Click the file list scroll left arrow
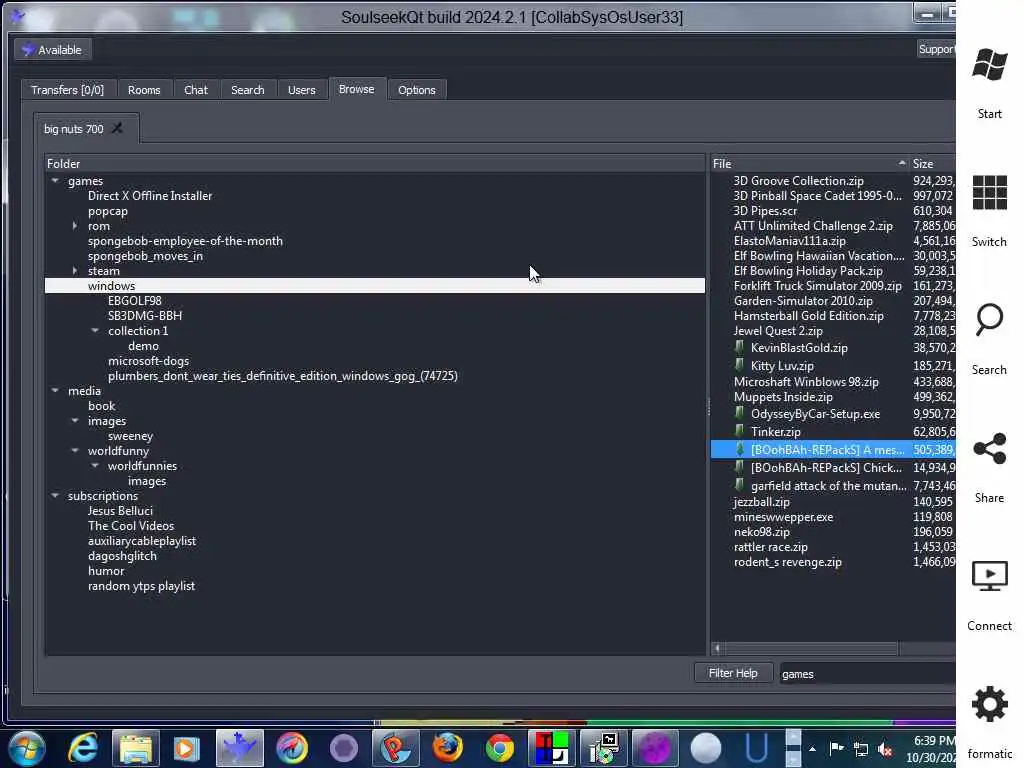Screen dimensions: 1024x768 pos(718,648)
